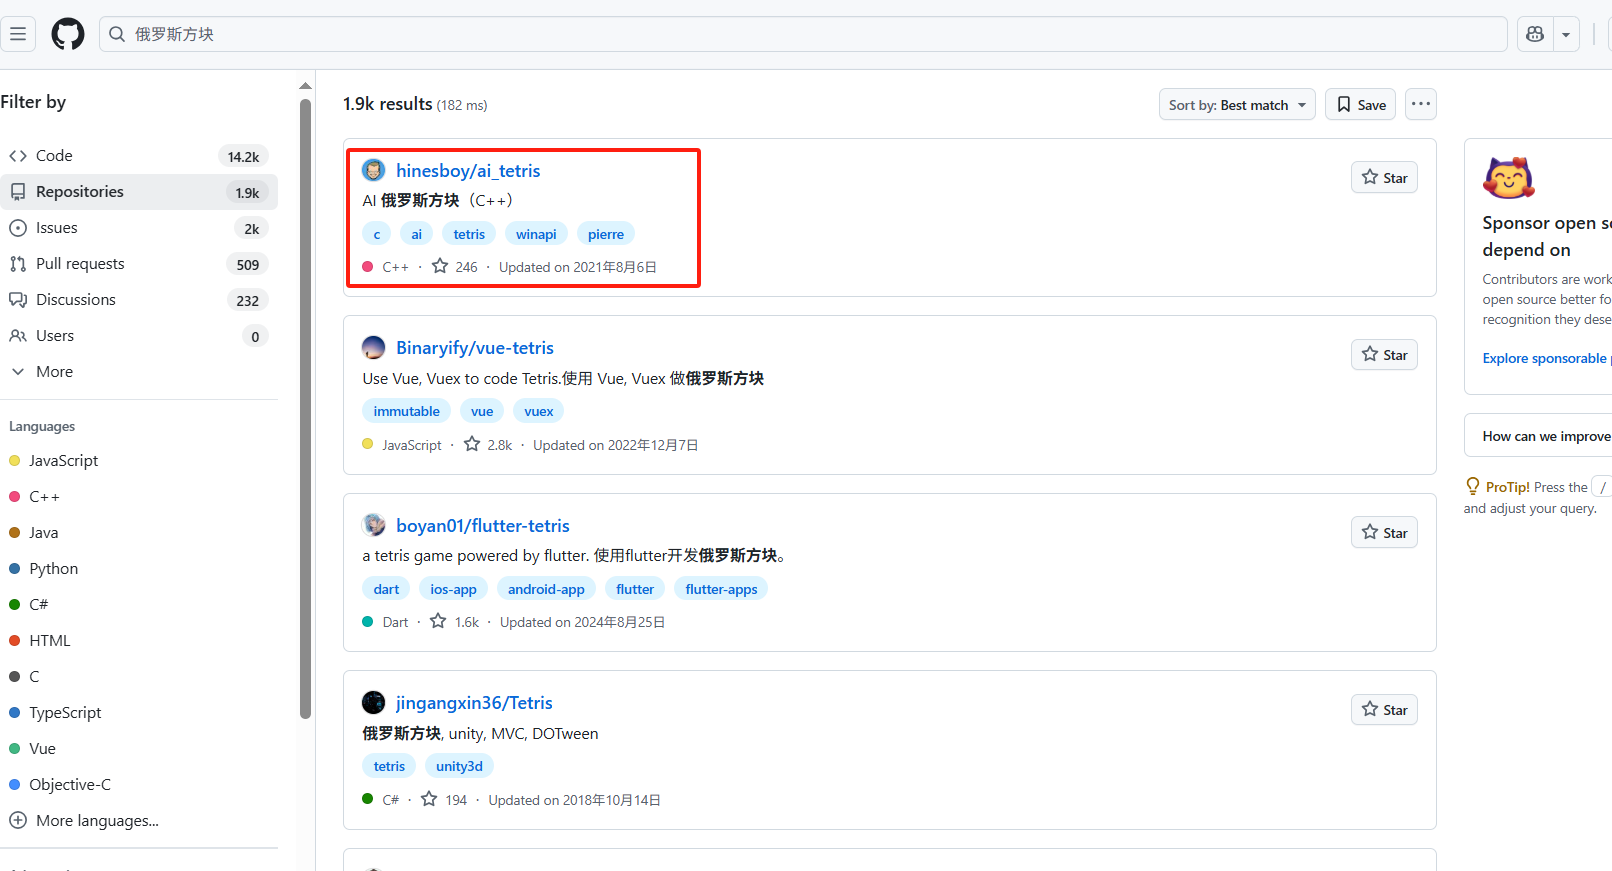Screen dimensions: 1612x871
Task: Filter results by Pull requests
Action: tap(138, 264)
